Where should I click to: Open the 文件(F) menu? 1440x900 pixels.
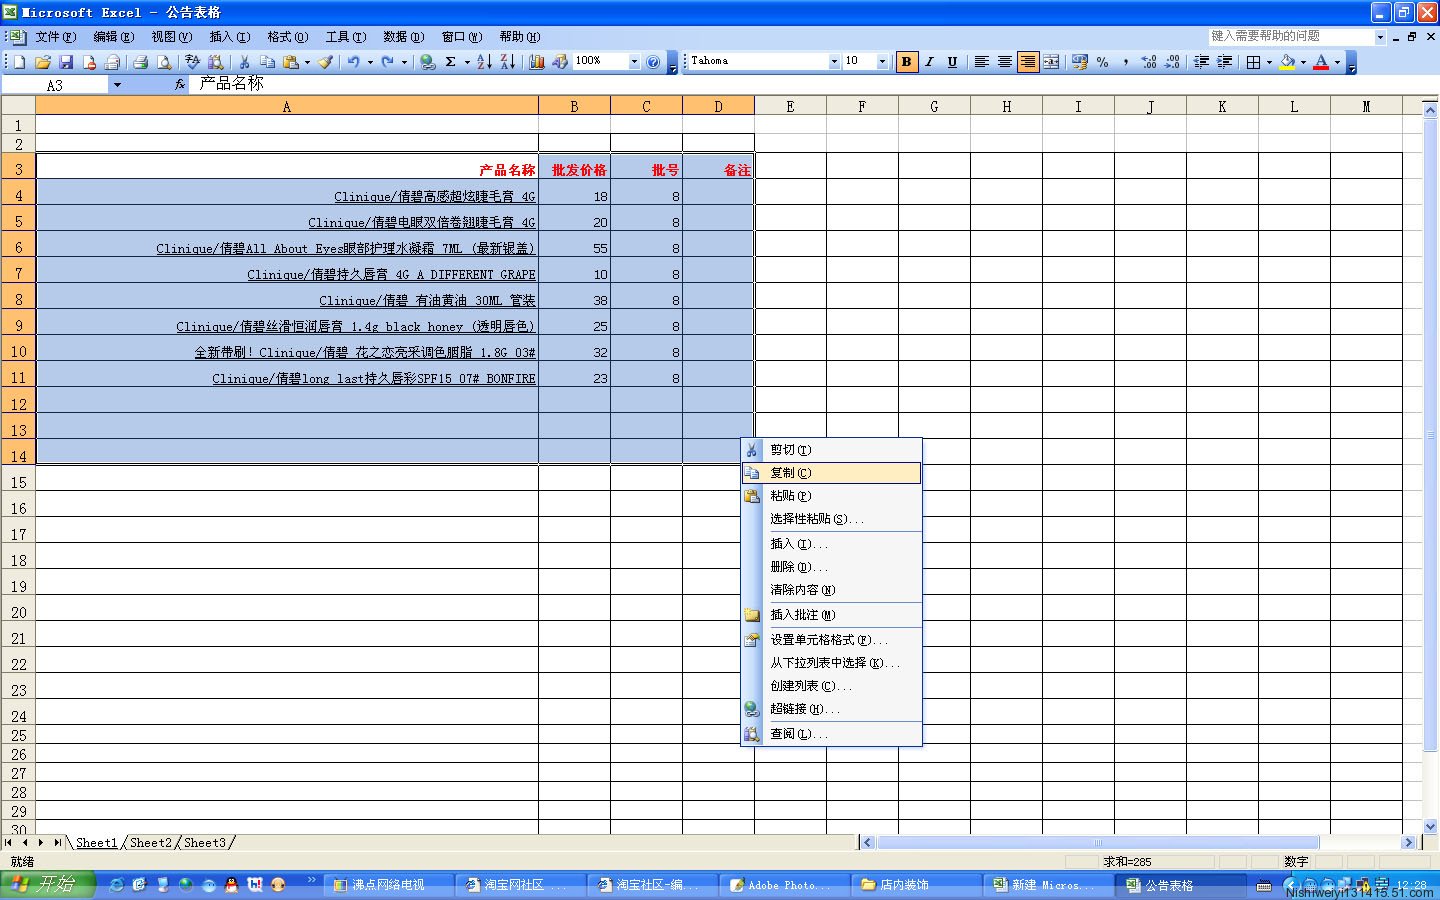tap(55, 37)
